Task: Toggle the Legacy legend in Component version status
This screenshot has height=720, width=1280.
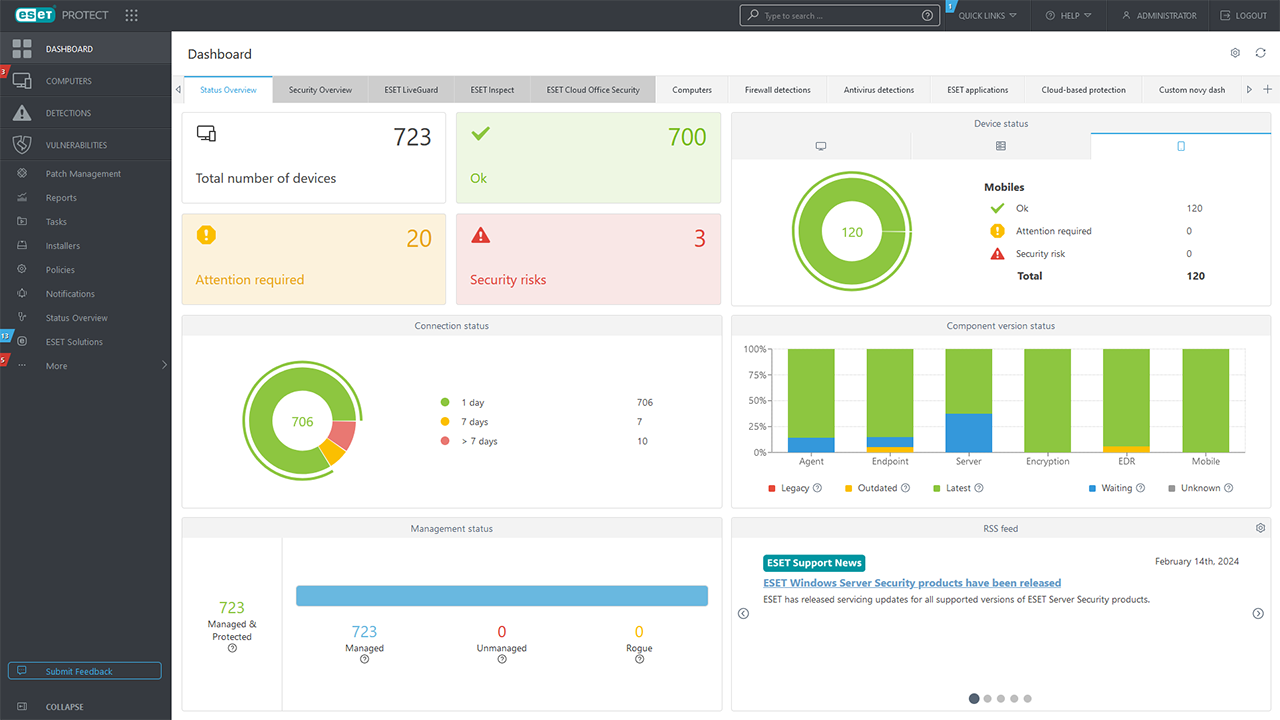Action: [x=794, y=487]
